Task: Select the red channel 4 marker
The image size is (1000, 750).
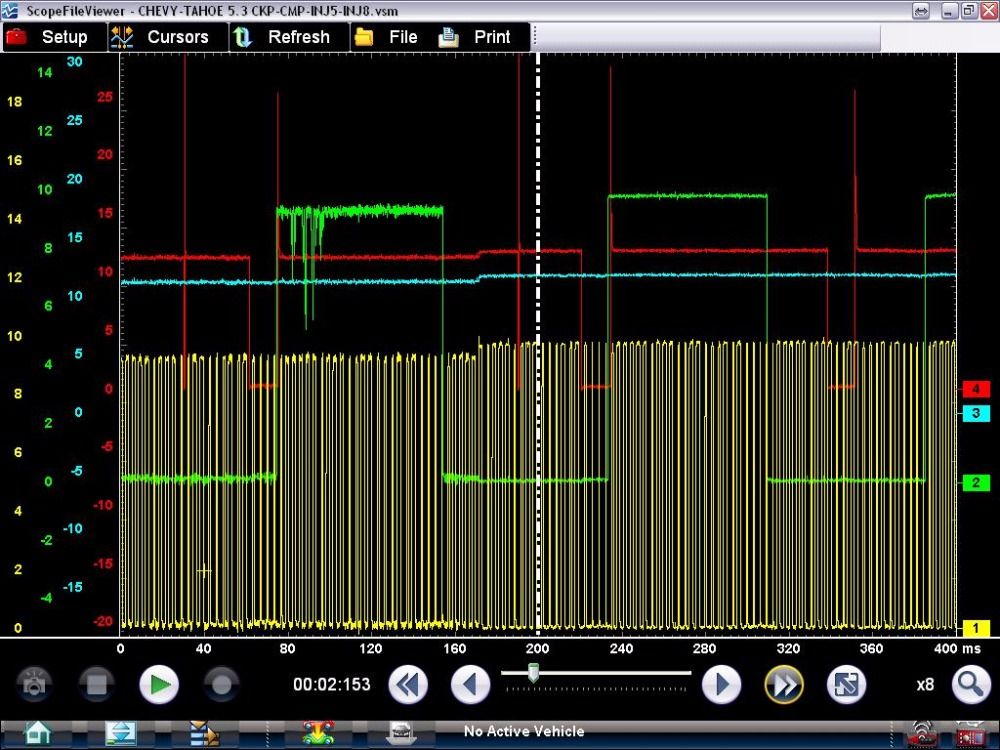Action: (975, 389)
